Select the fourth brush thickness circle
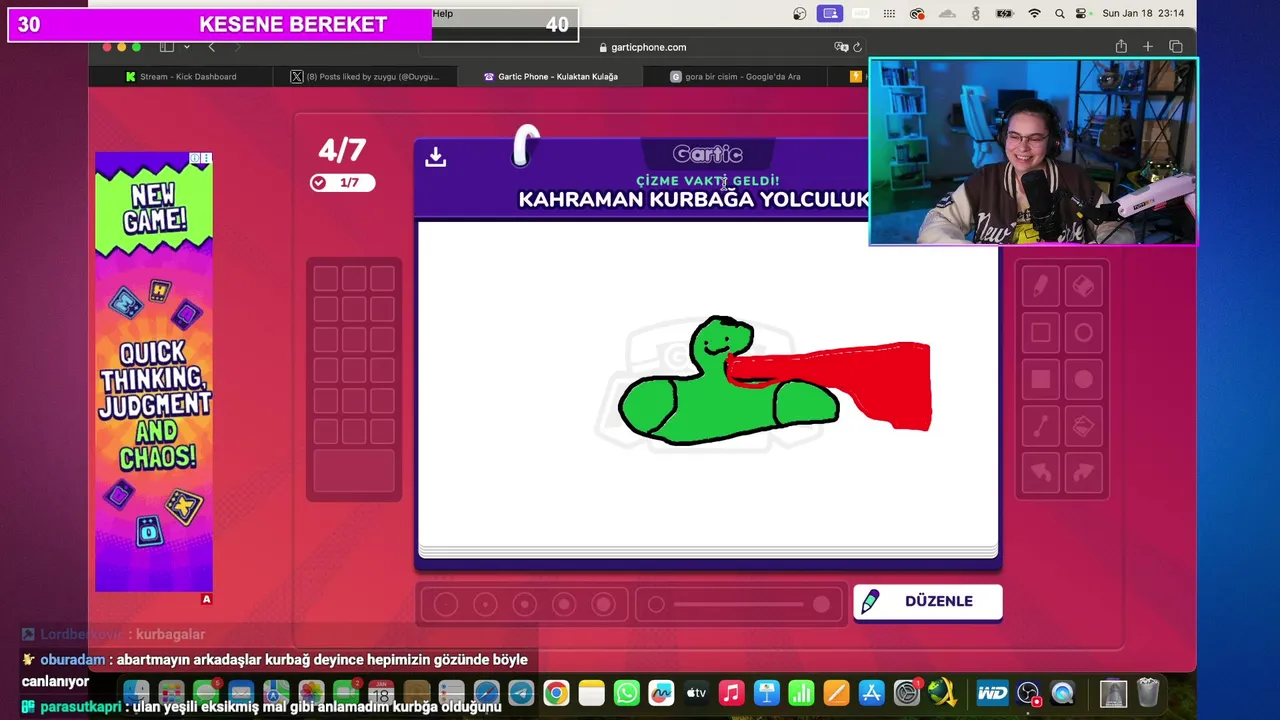 tap(564, 604)
